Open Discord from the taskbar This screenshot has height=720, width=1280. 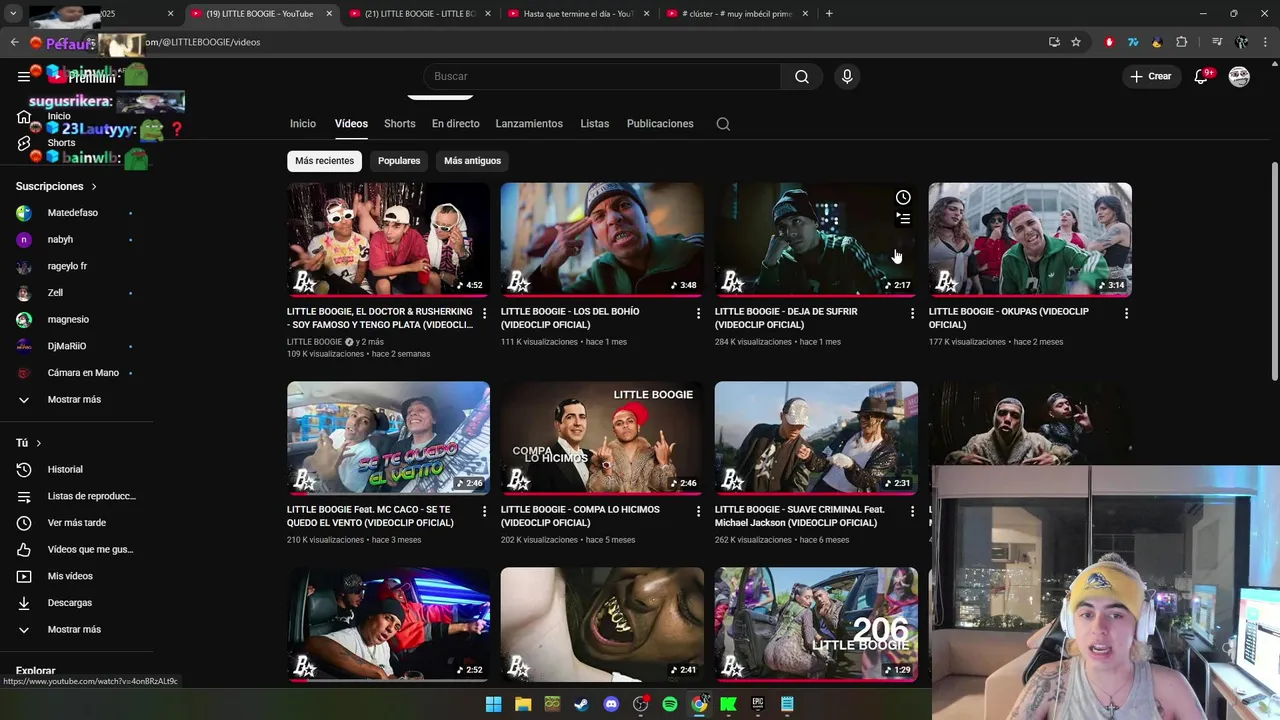611,704
